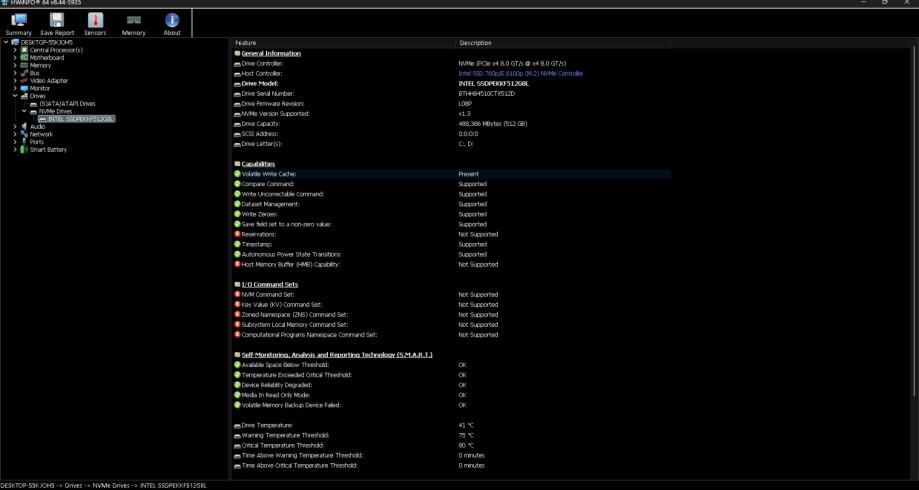Collapse the NVMe Drives subtree

24,110
